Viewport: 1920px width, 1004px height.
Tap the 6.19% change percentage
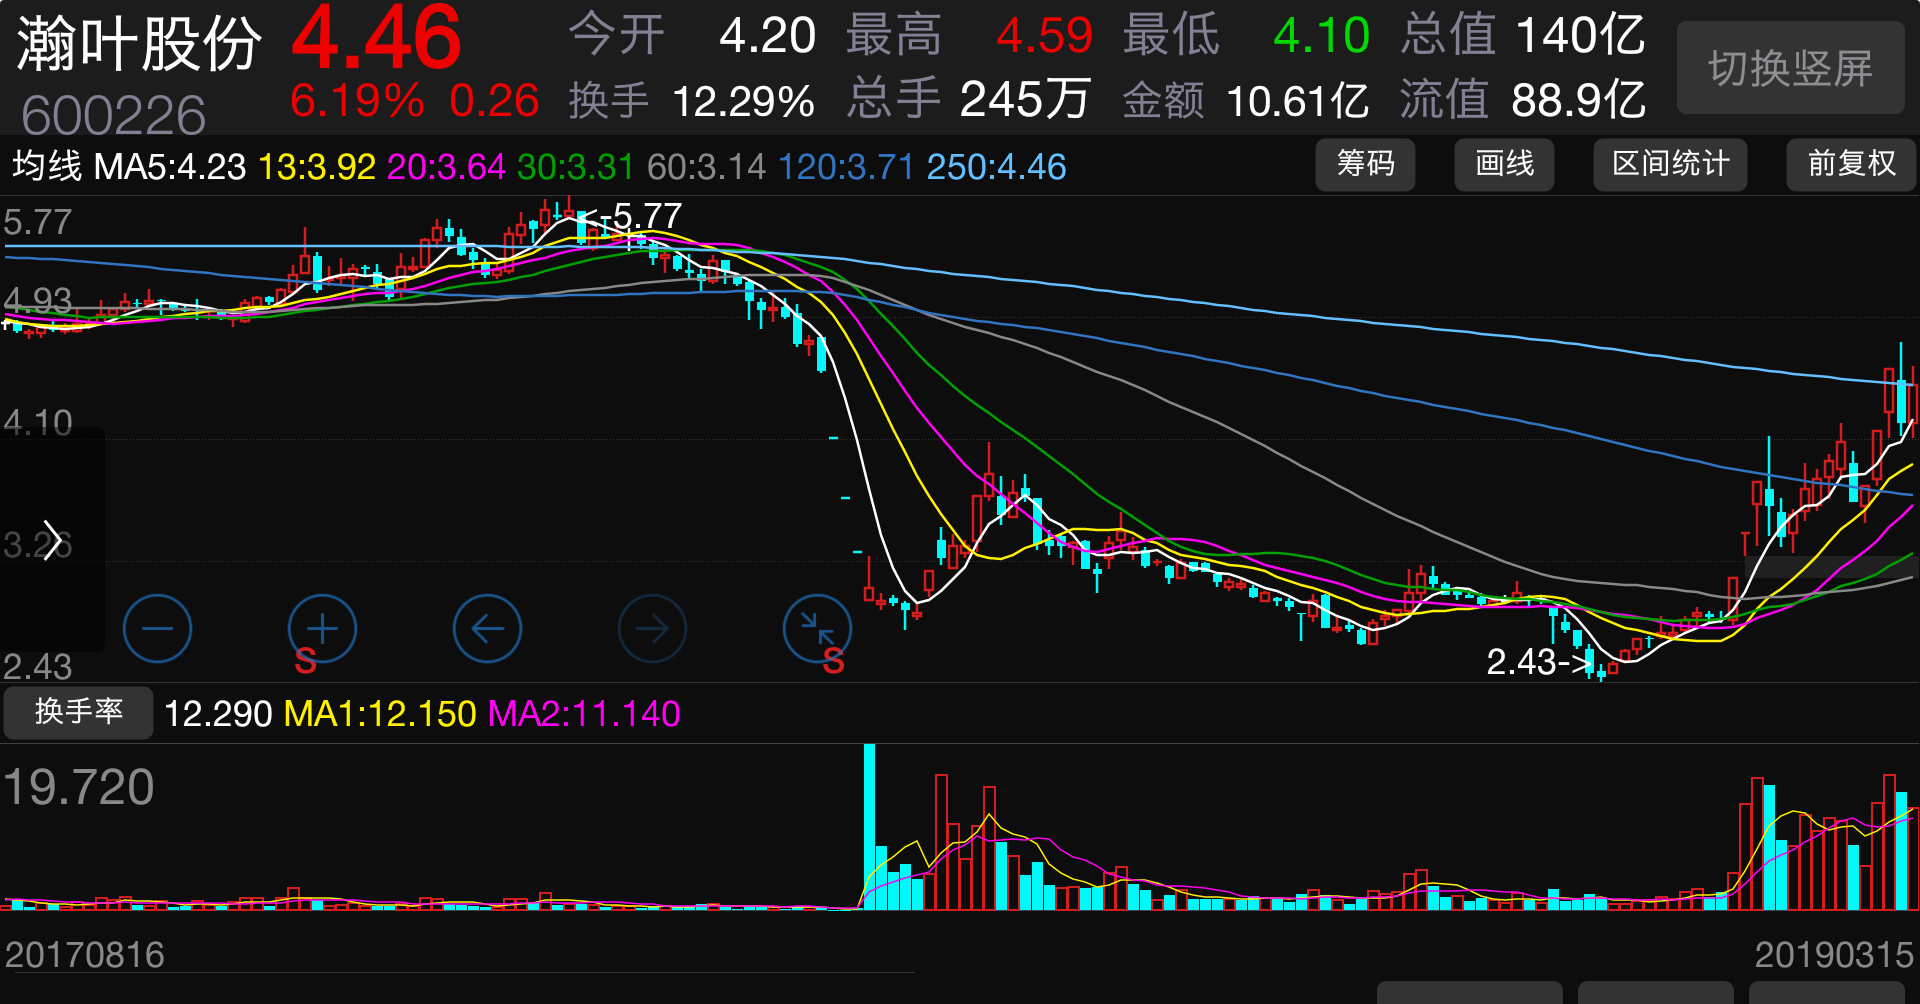coord(357,101)
